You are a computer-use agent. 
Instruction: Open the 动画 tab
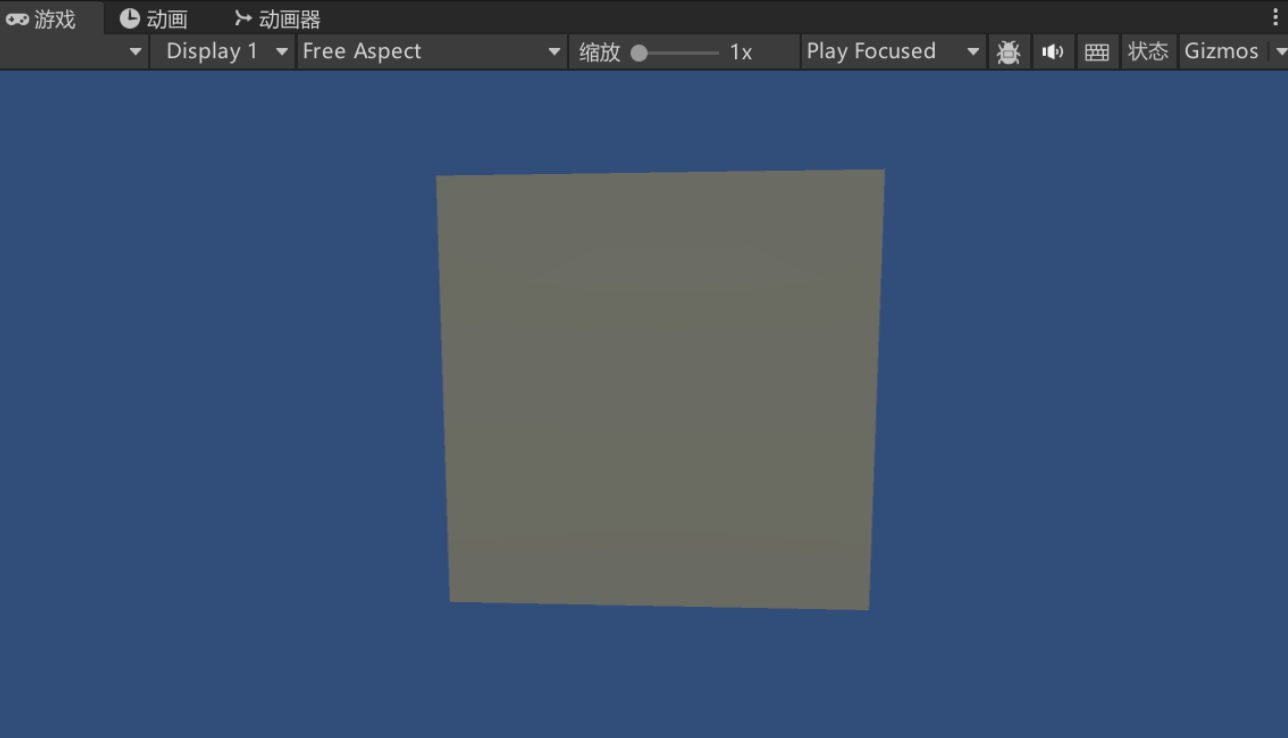click(153, 18)
